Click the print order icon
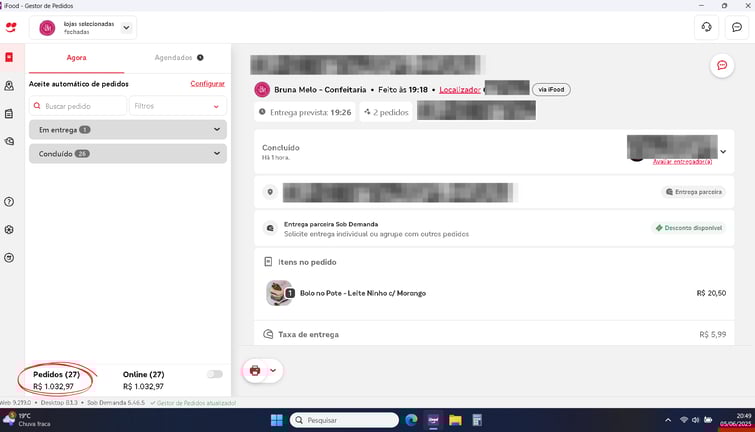Viewport: 755px width, 432px height. (255, 370)
